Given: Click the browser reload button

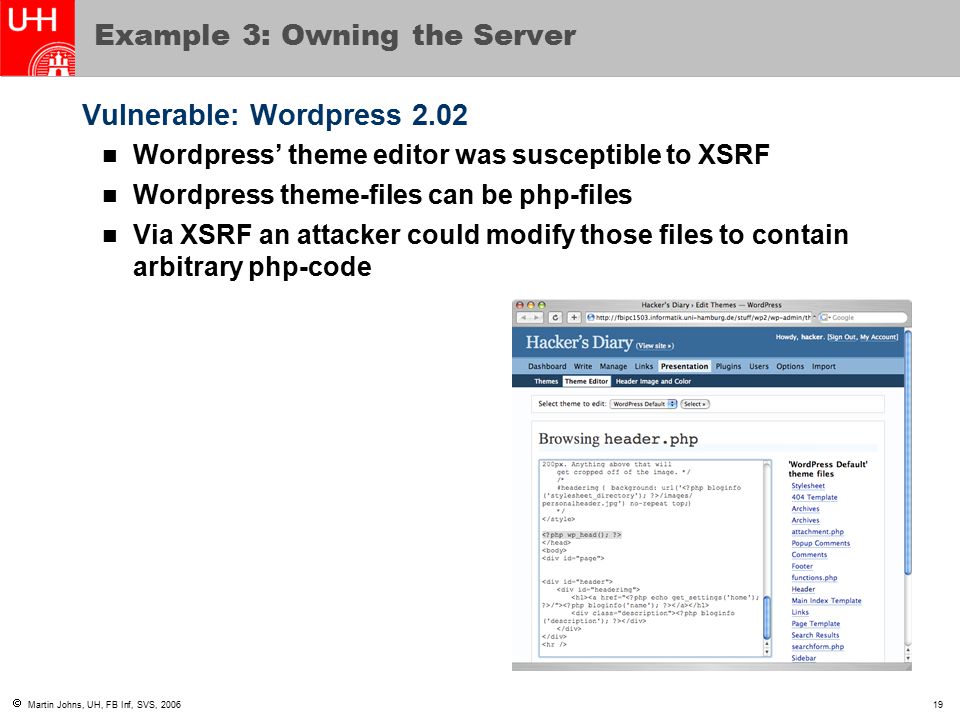Looking at the screenshot, I should point(555,318).
